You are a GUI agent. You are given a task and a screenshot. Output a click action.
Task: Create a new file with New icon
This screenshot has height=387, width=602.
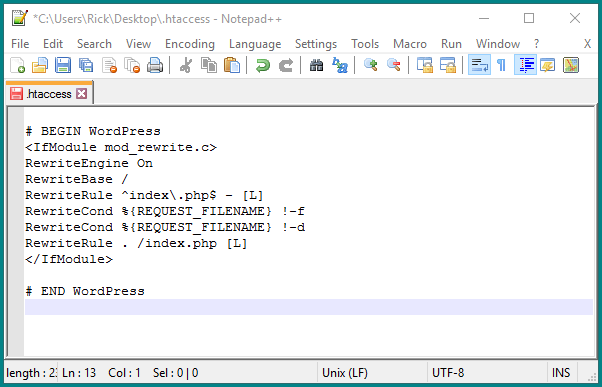pyautogui.click(x=17, y=65)
